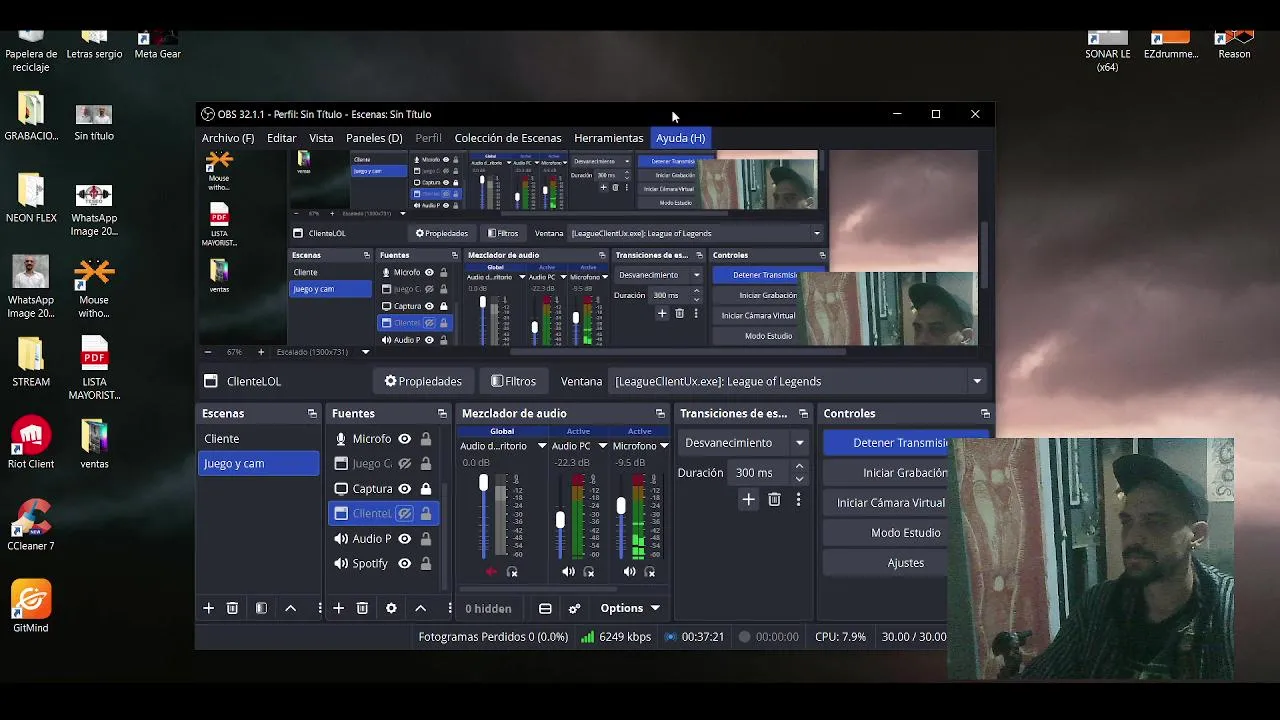
Task: Click the Audio d...ritorio volume fader
Action: pyautogui.click(x=483, y=485)
